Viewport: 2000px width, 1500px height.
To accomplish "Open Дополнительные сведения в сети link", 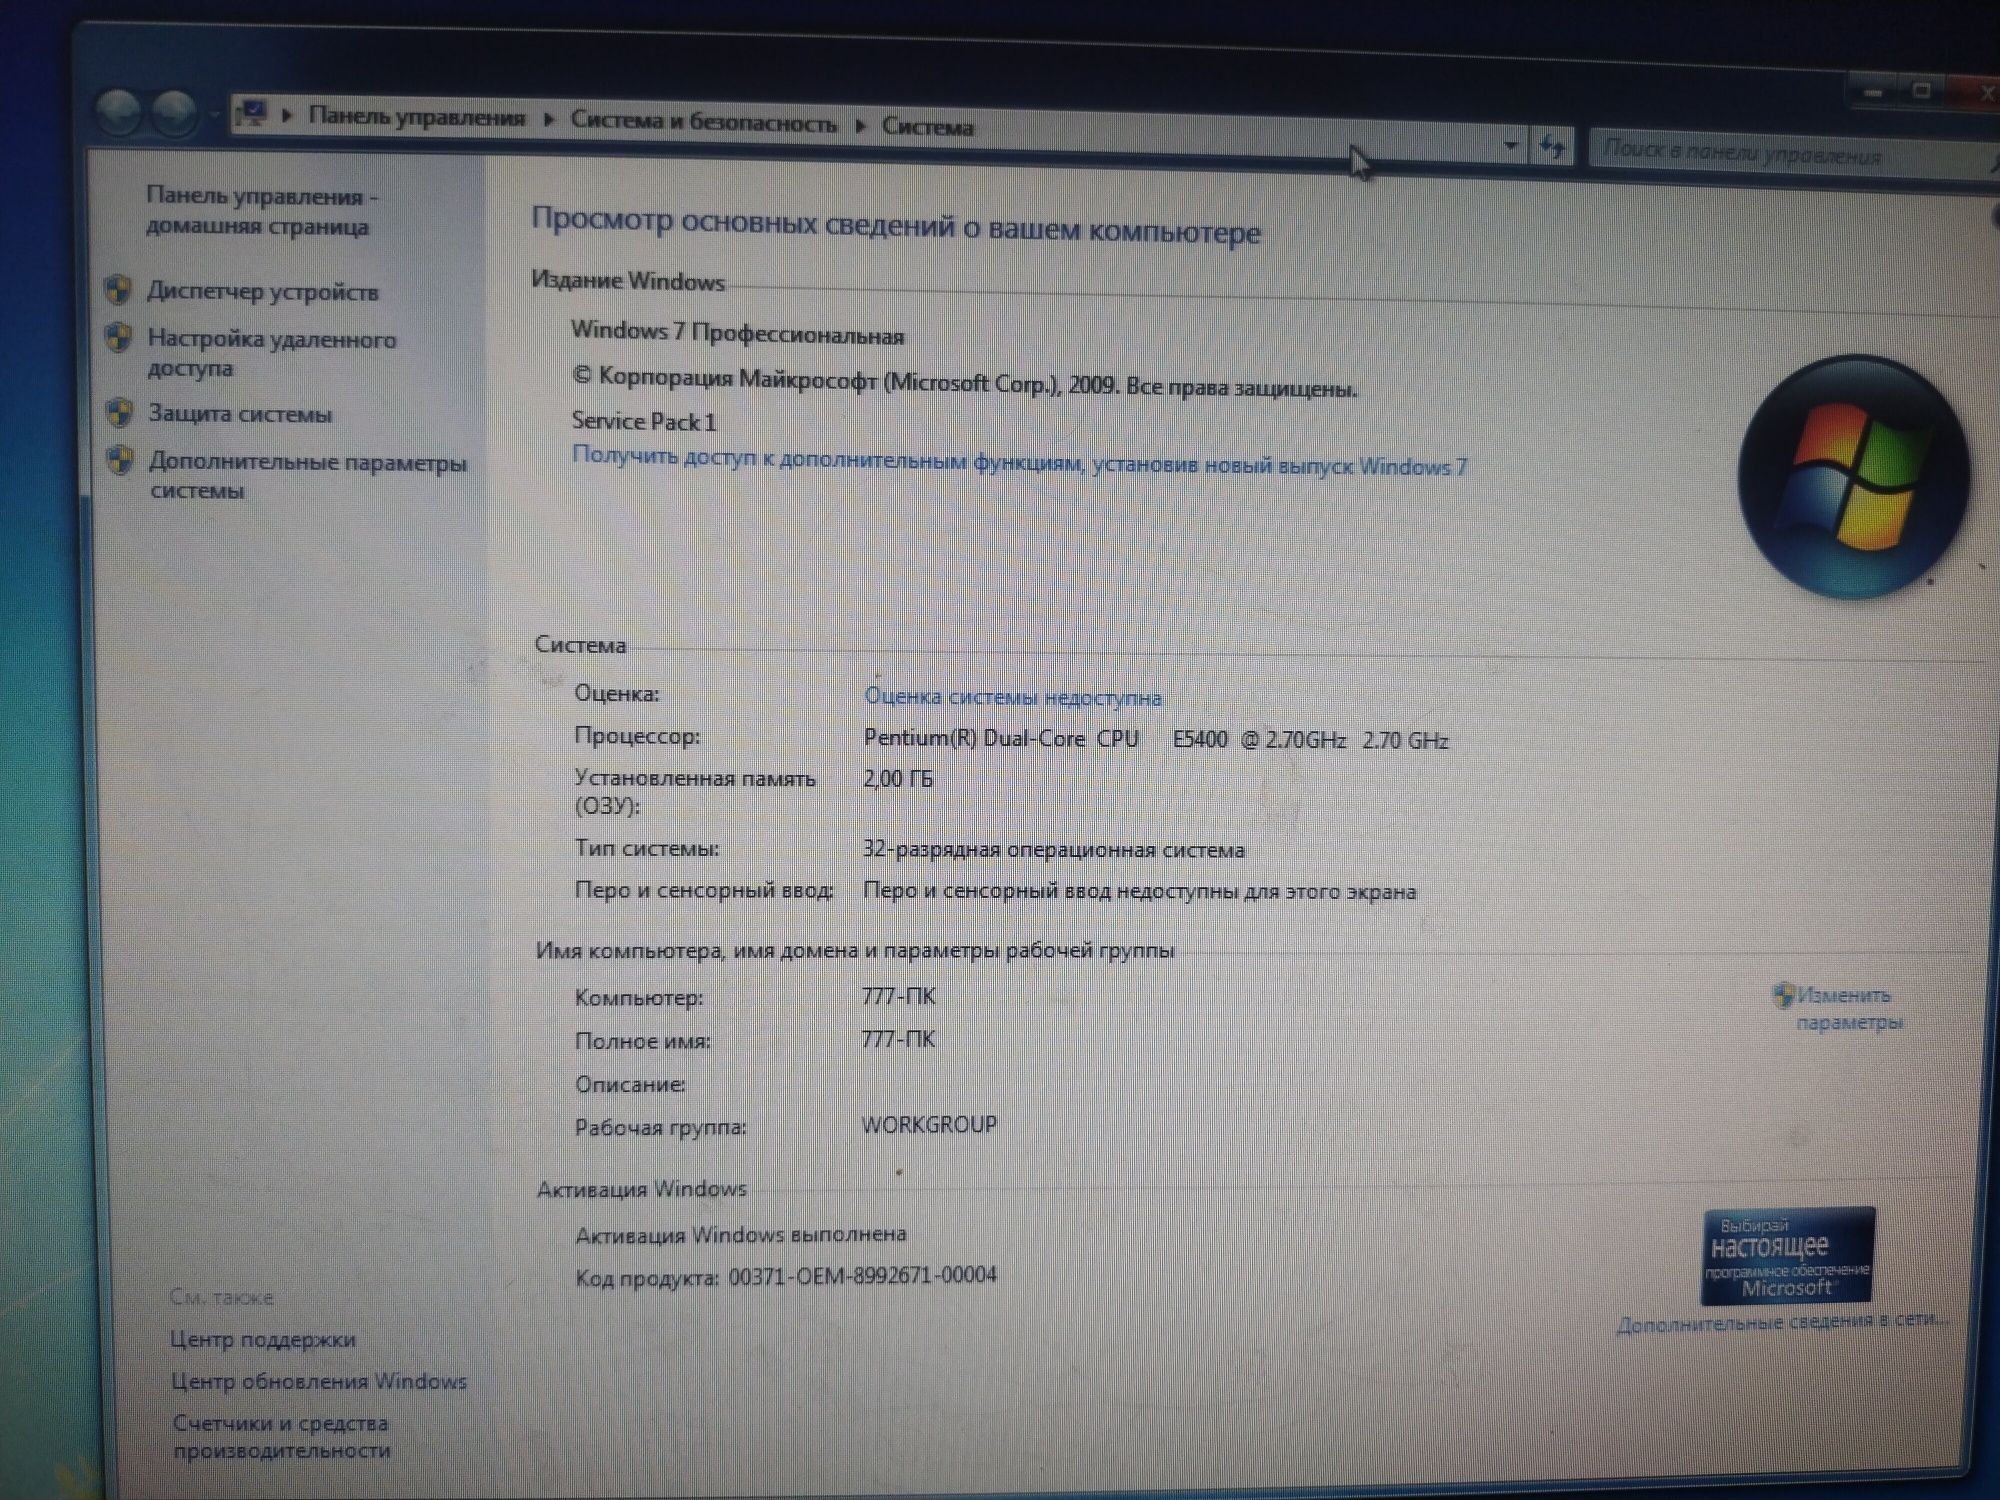I will click(x=1782, y=1322).
